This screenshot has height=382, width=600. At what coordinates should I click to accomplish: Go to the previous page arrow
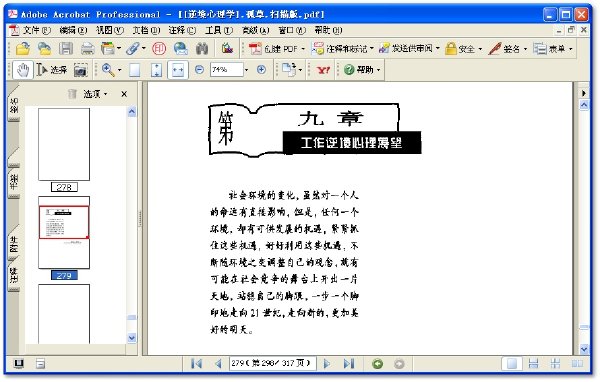[x=218, y=363]
